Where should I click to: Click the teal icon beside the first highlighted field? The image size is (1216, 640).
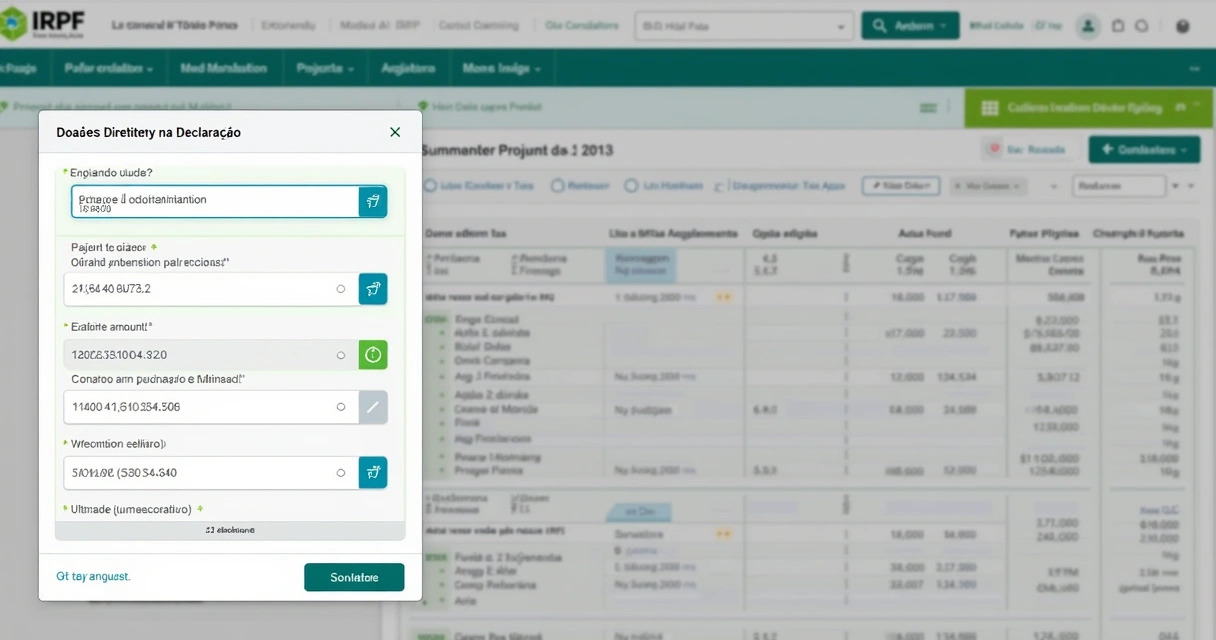coord(372,202)
